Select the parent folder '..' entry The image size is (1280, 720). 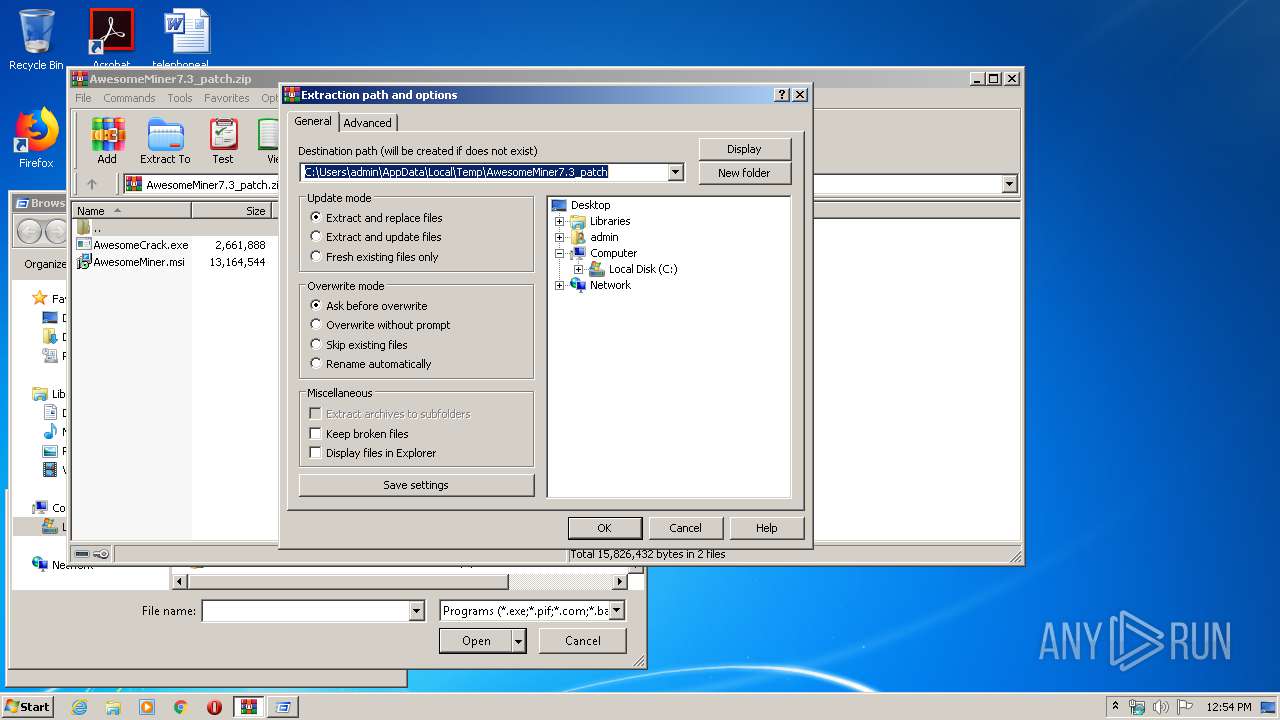tap(90, 227)
